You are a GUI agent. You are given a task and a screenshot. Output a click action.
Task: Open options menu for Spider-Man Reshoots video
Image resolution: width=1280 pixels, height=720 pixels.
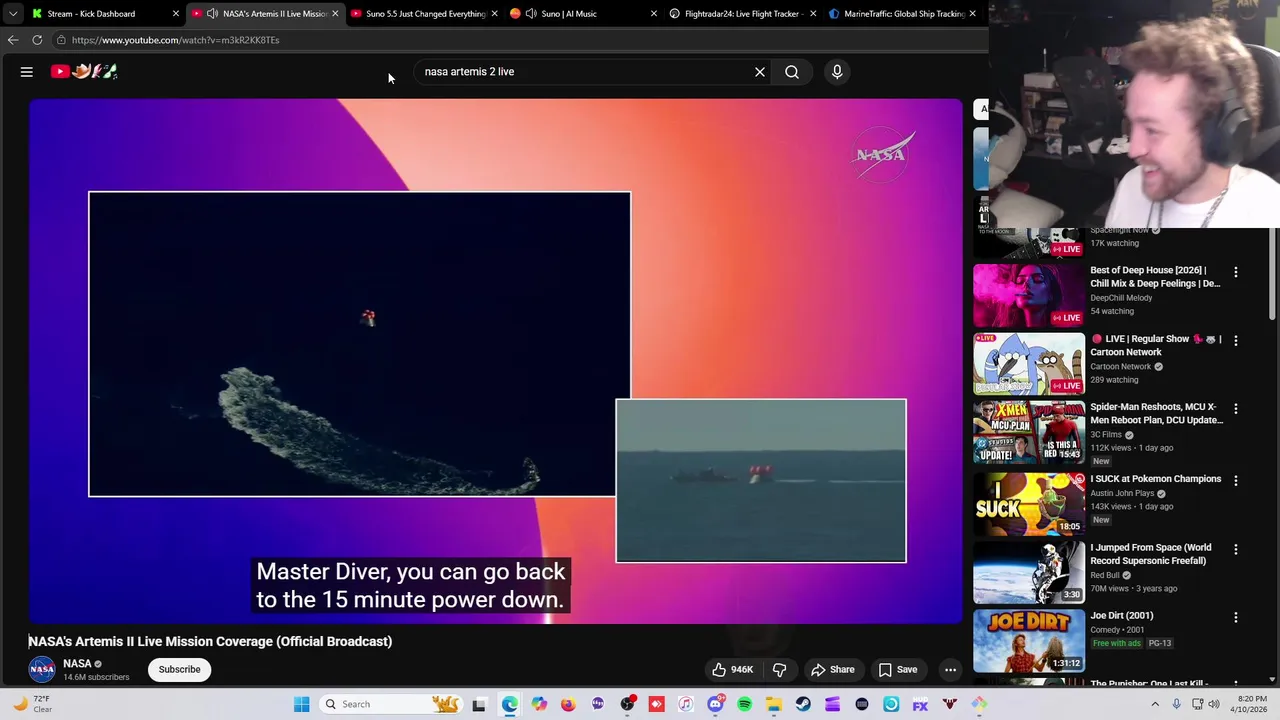[x=1236, y=409]
